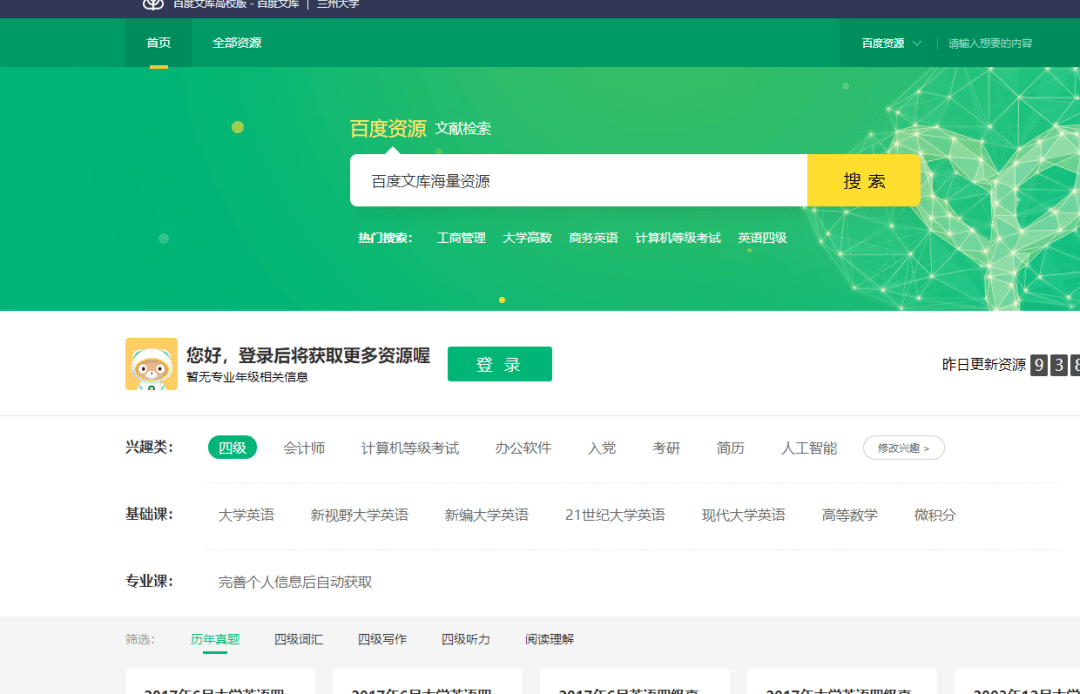Screen dimensions: 1080x694
Task: Open the 全部资源 tab
Action: pos(237,43)
